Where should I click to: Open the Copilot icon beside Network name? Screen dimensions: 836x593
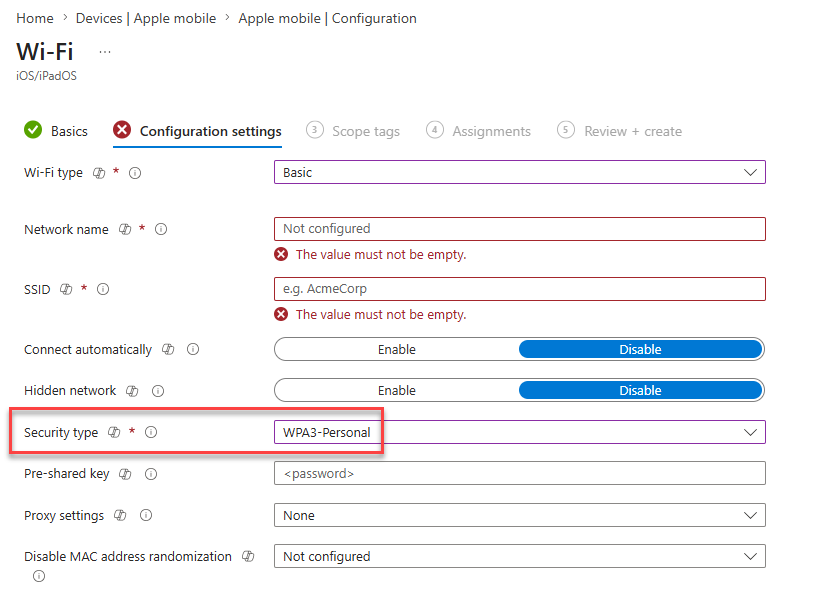pyautogui.click(x=125, y=229)
